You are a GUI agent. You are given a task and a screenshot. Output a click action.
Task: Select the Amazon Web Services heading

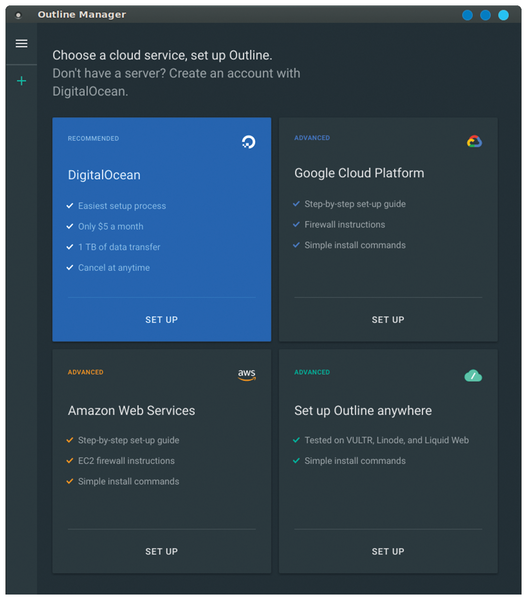pos(131,411)
